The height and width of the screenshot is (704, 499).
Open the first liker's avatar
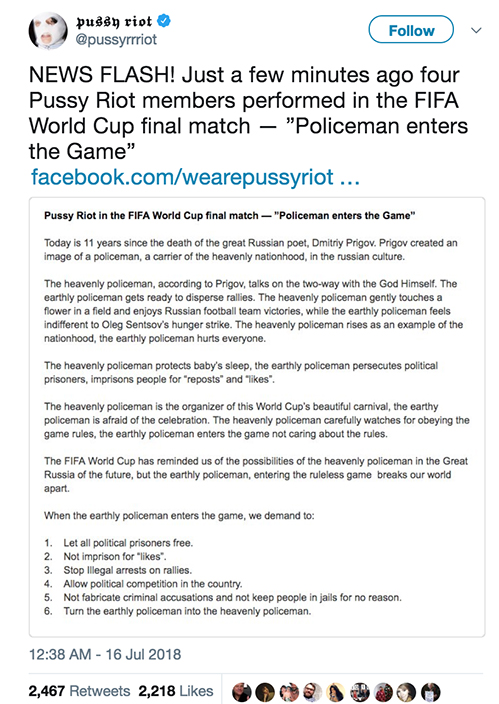[x=241, y=692]
